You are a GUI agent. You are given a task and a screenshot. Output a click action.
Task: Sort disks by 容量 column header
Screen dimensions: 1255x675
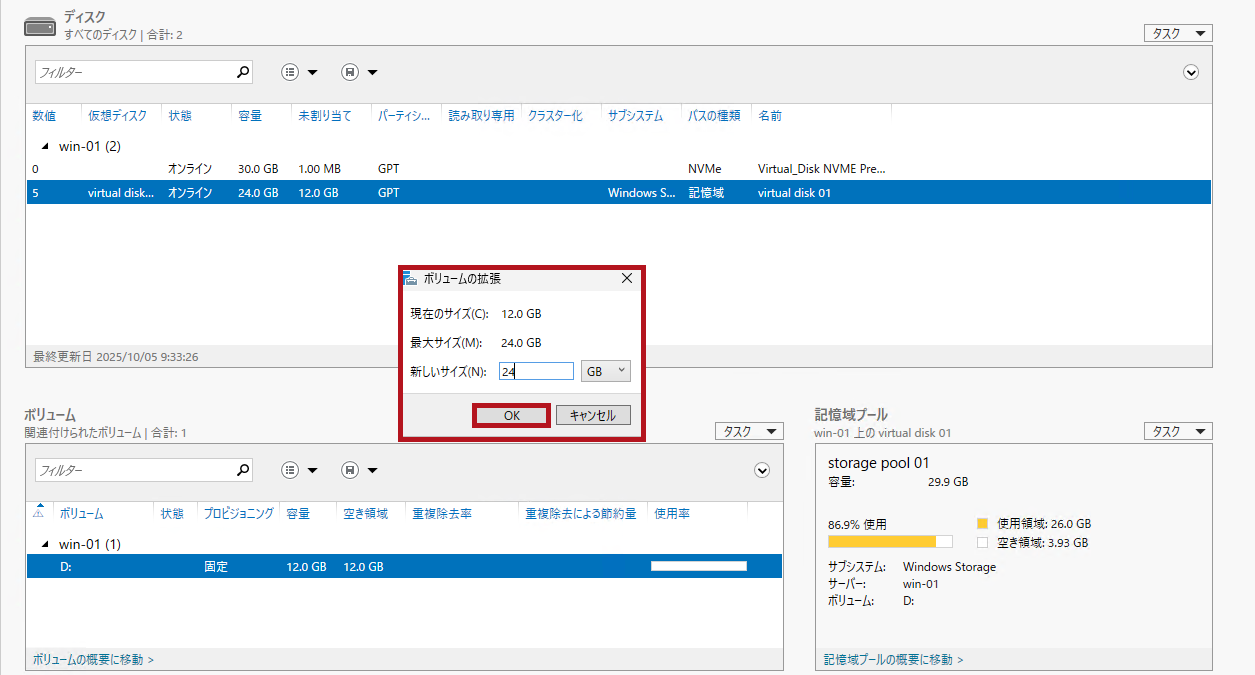tap(250, 116)
